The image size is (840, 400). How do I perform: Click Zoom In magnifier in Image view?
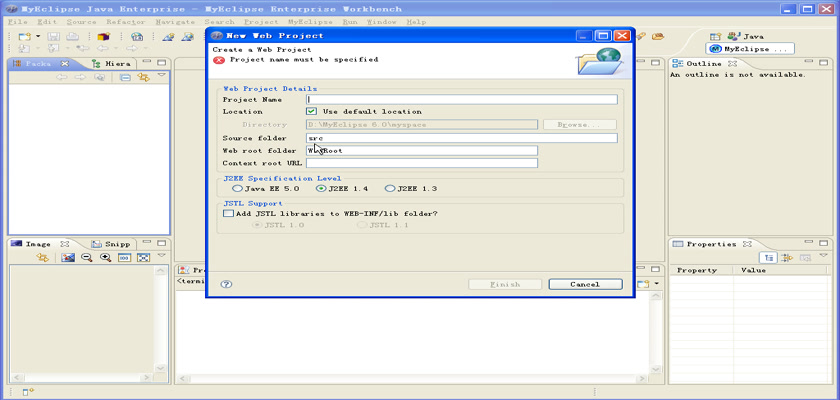106,258
